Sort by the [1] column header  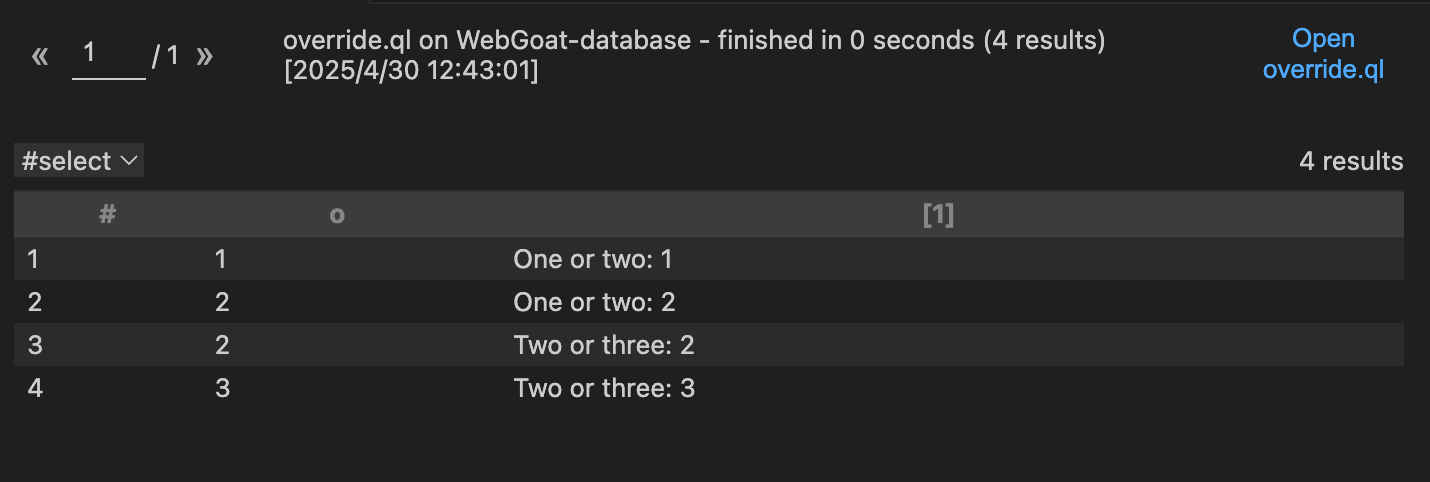[938, 214]
